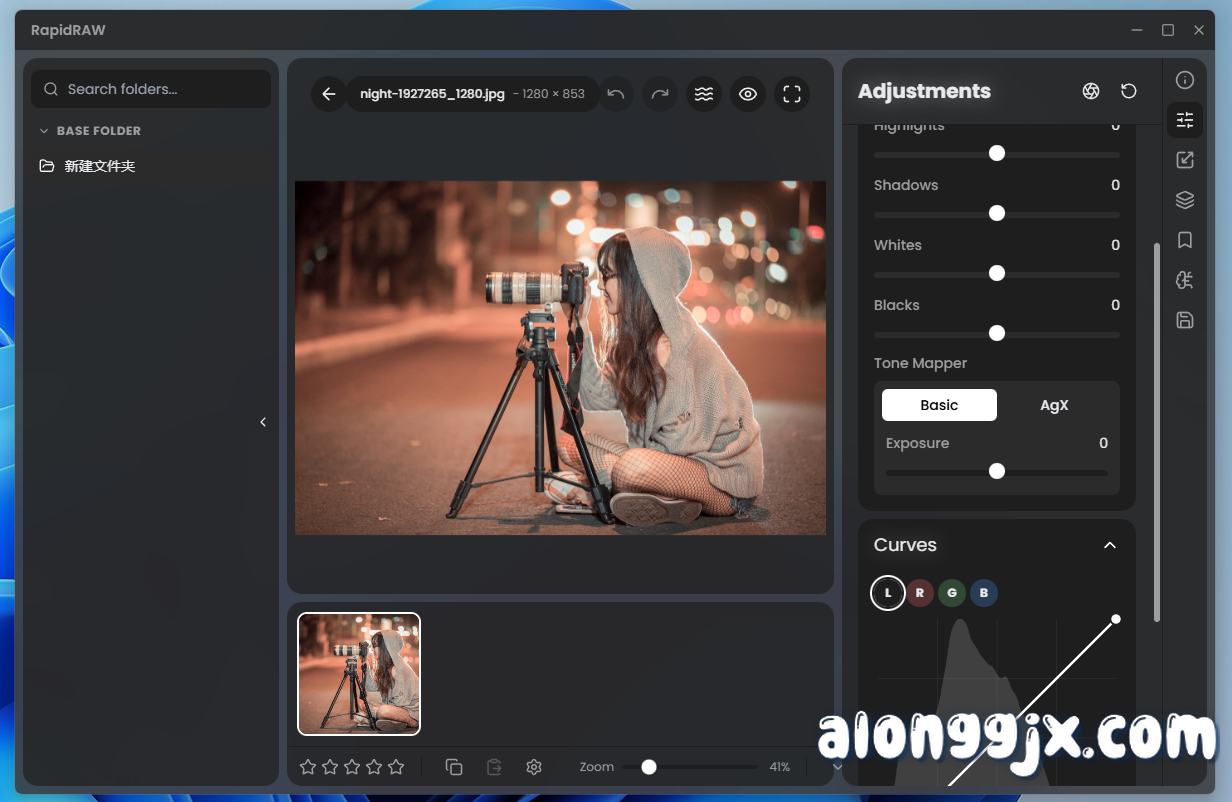The height and width of the screenshot is (802, 1232).
Task: Toggle the waveform display icon
Action: pyautogui.click(x=704, y=94)
